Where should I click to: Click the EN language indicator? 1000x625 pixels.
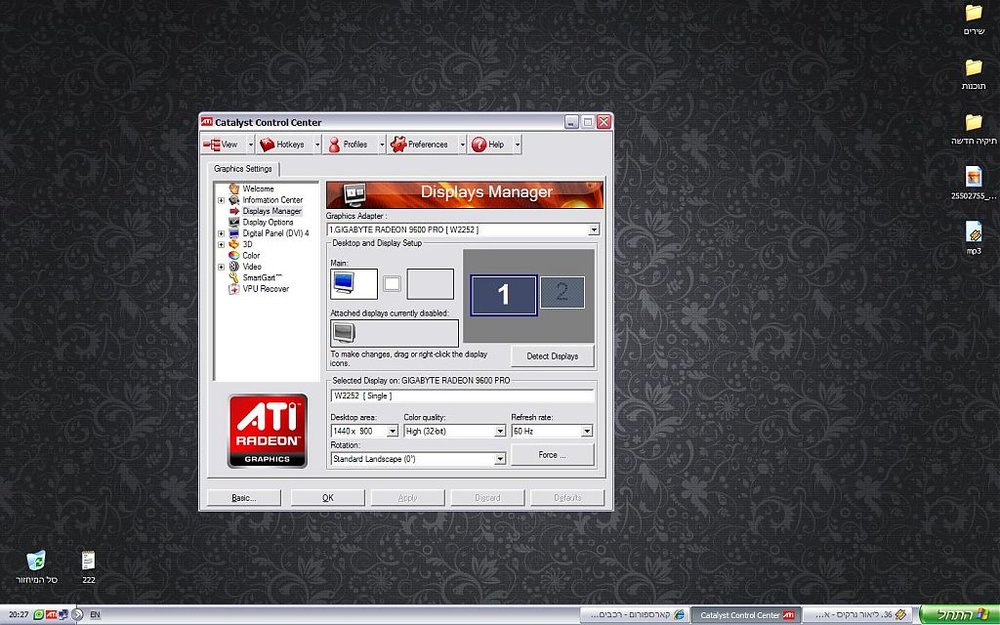coord(95,615)
